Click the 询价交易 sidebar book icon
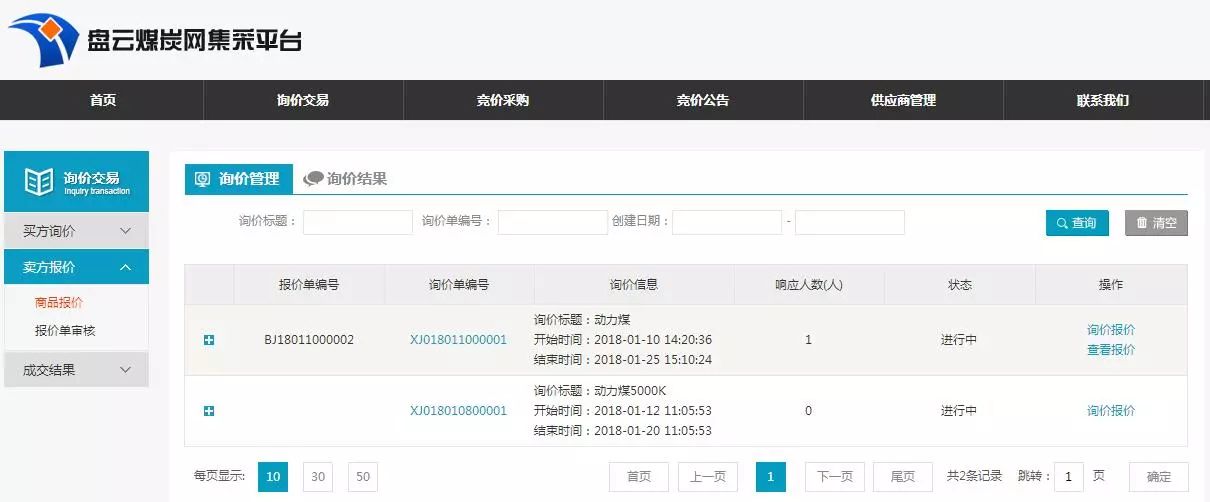Viewport: 1210px width, 502px height. (39, 182)
